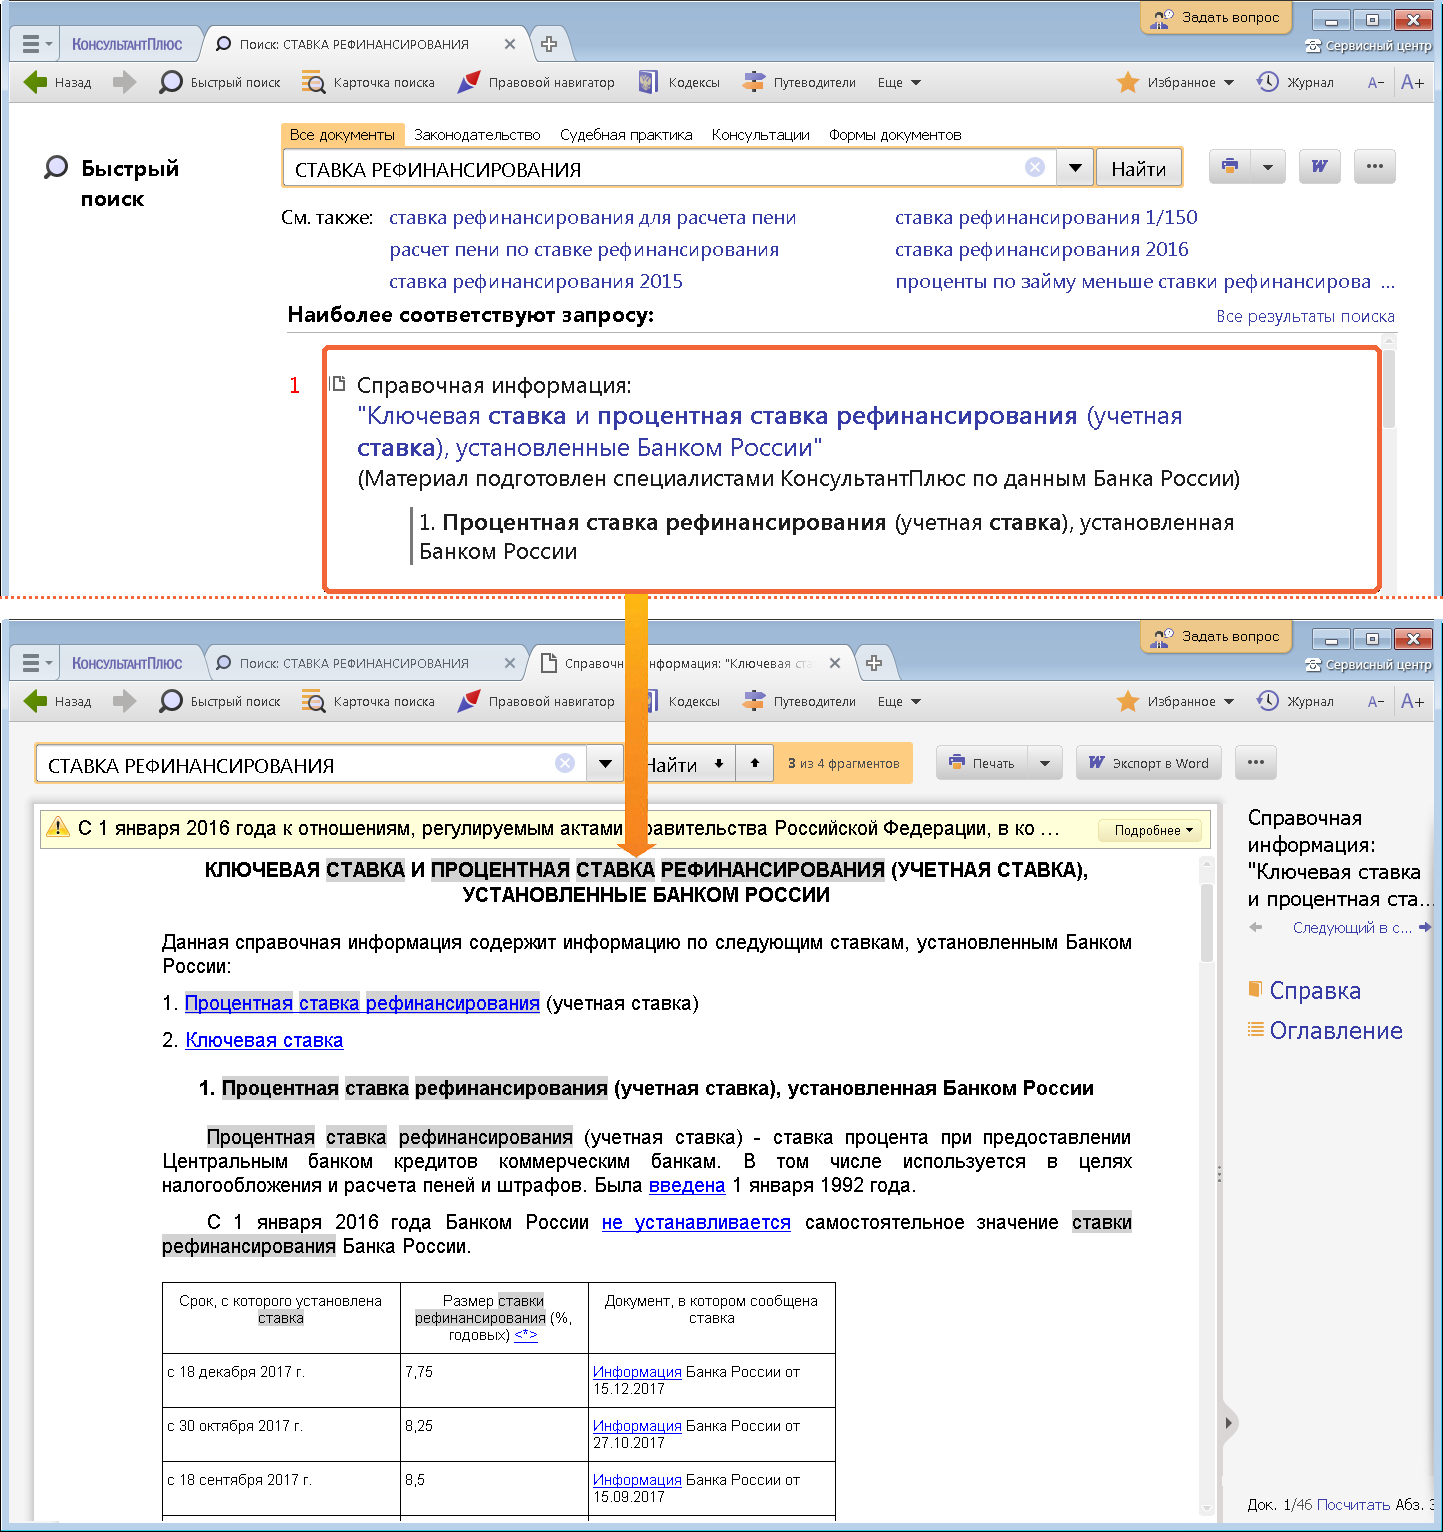Screen dimensions: 1443x1532
Task: Clear the search query in the top window
Action: click(x=1035, y=167)
